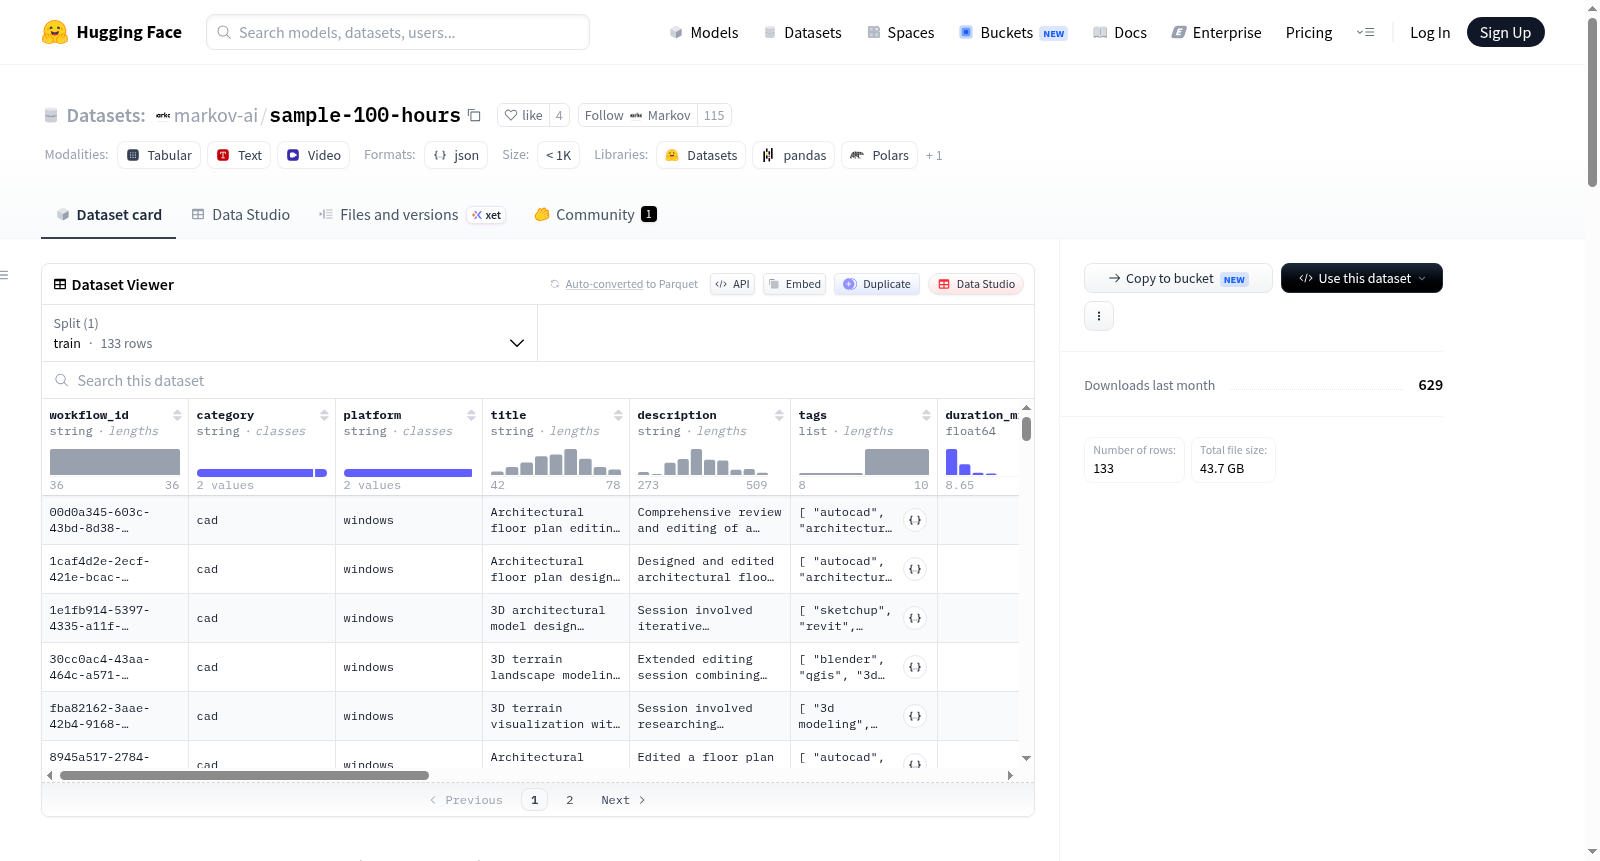Filter by Datasets library tag
This screenshot has width=1600, height=861.
[701, 155]
